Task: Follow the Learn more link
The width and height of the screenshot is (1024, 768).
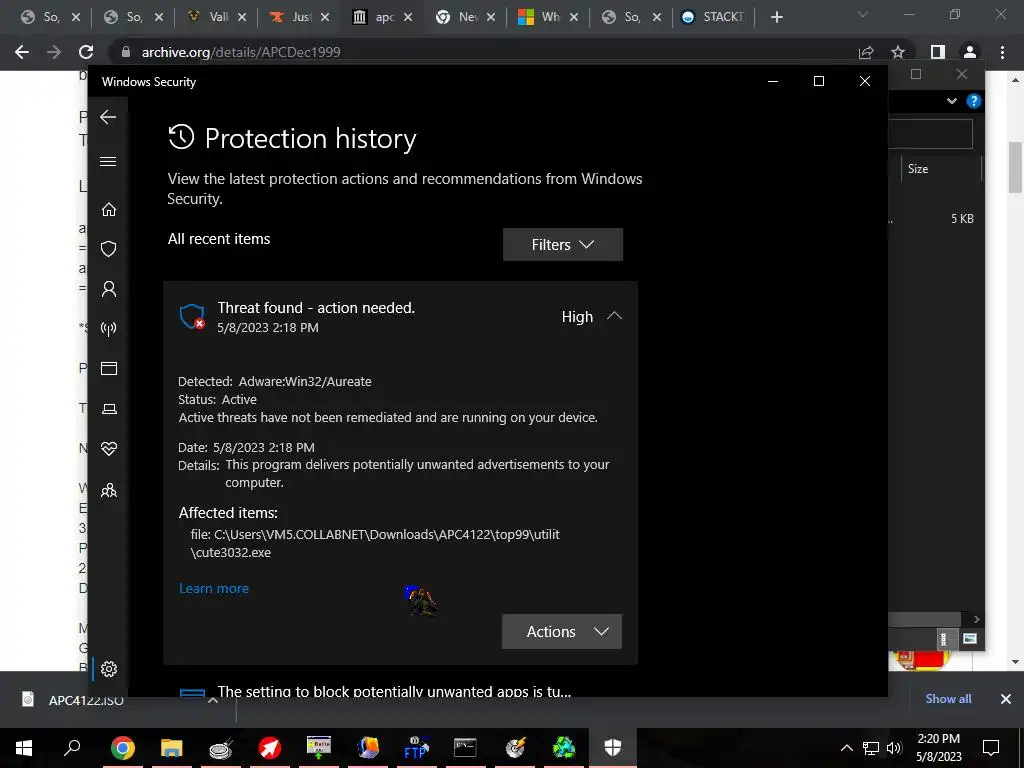Action: click(x=214, y=588)
